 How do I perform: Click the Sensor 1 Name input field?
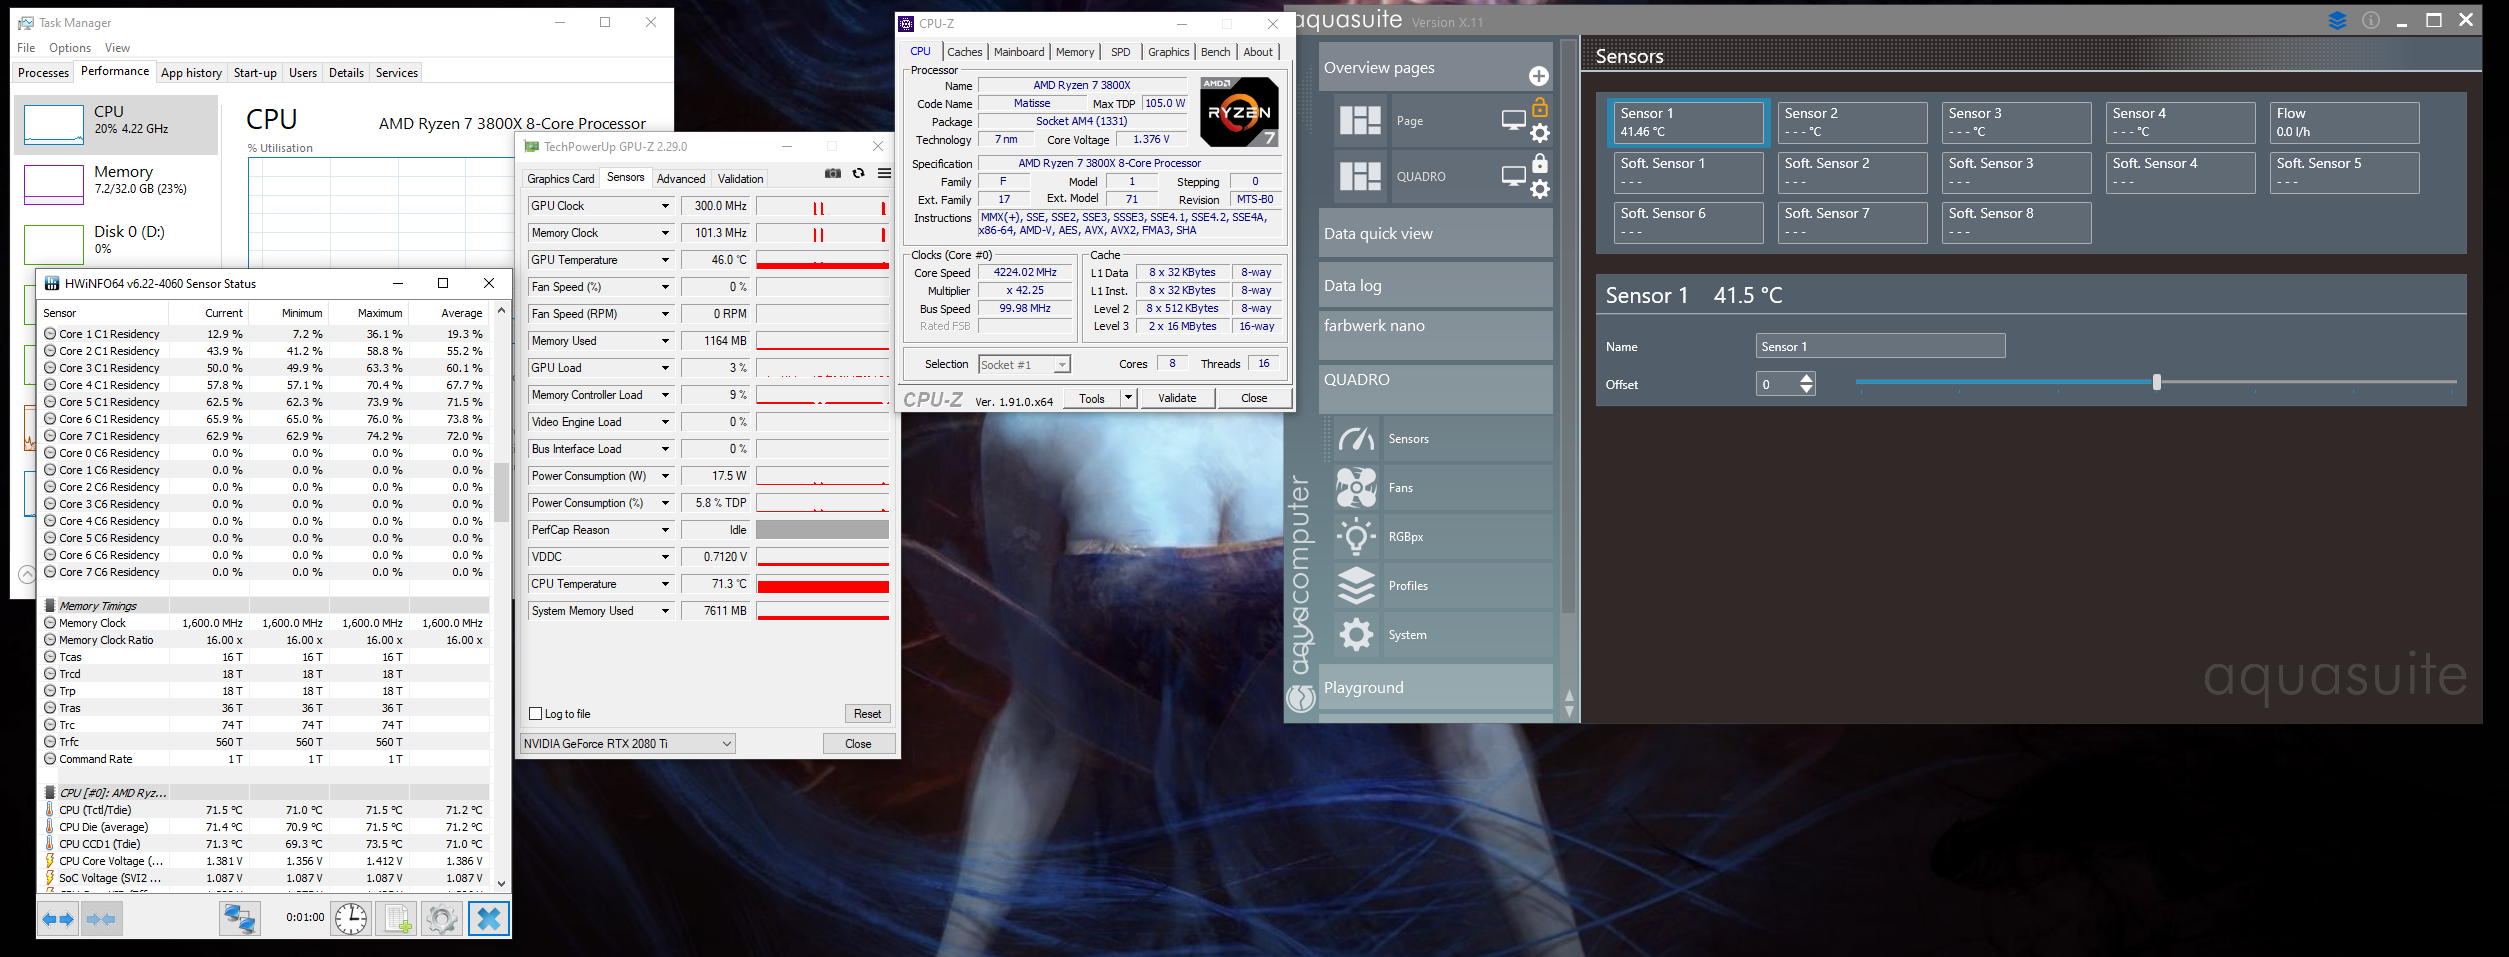[1880, 346]
